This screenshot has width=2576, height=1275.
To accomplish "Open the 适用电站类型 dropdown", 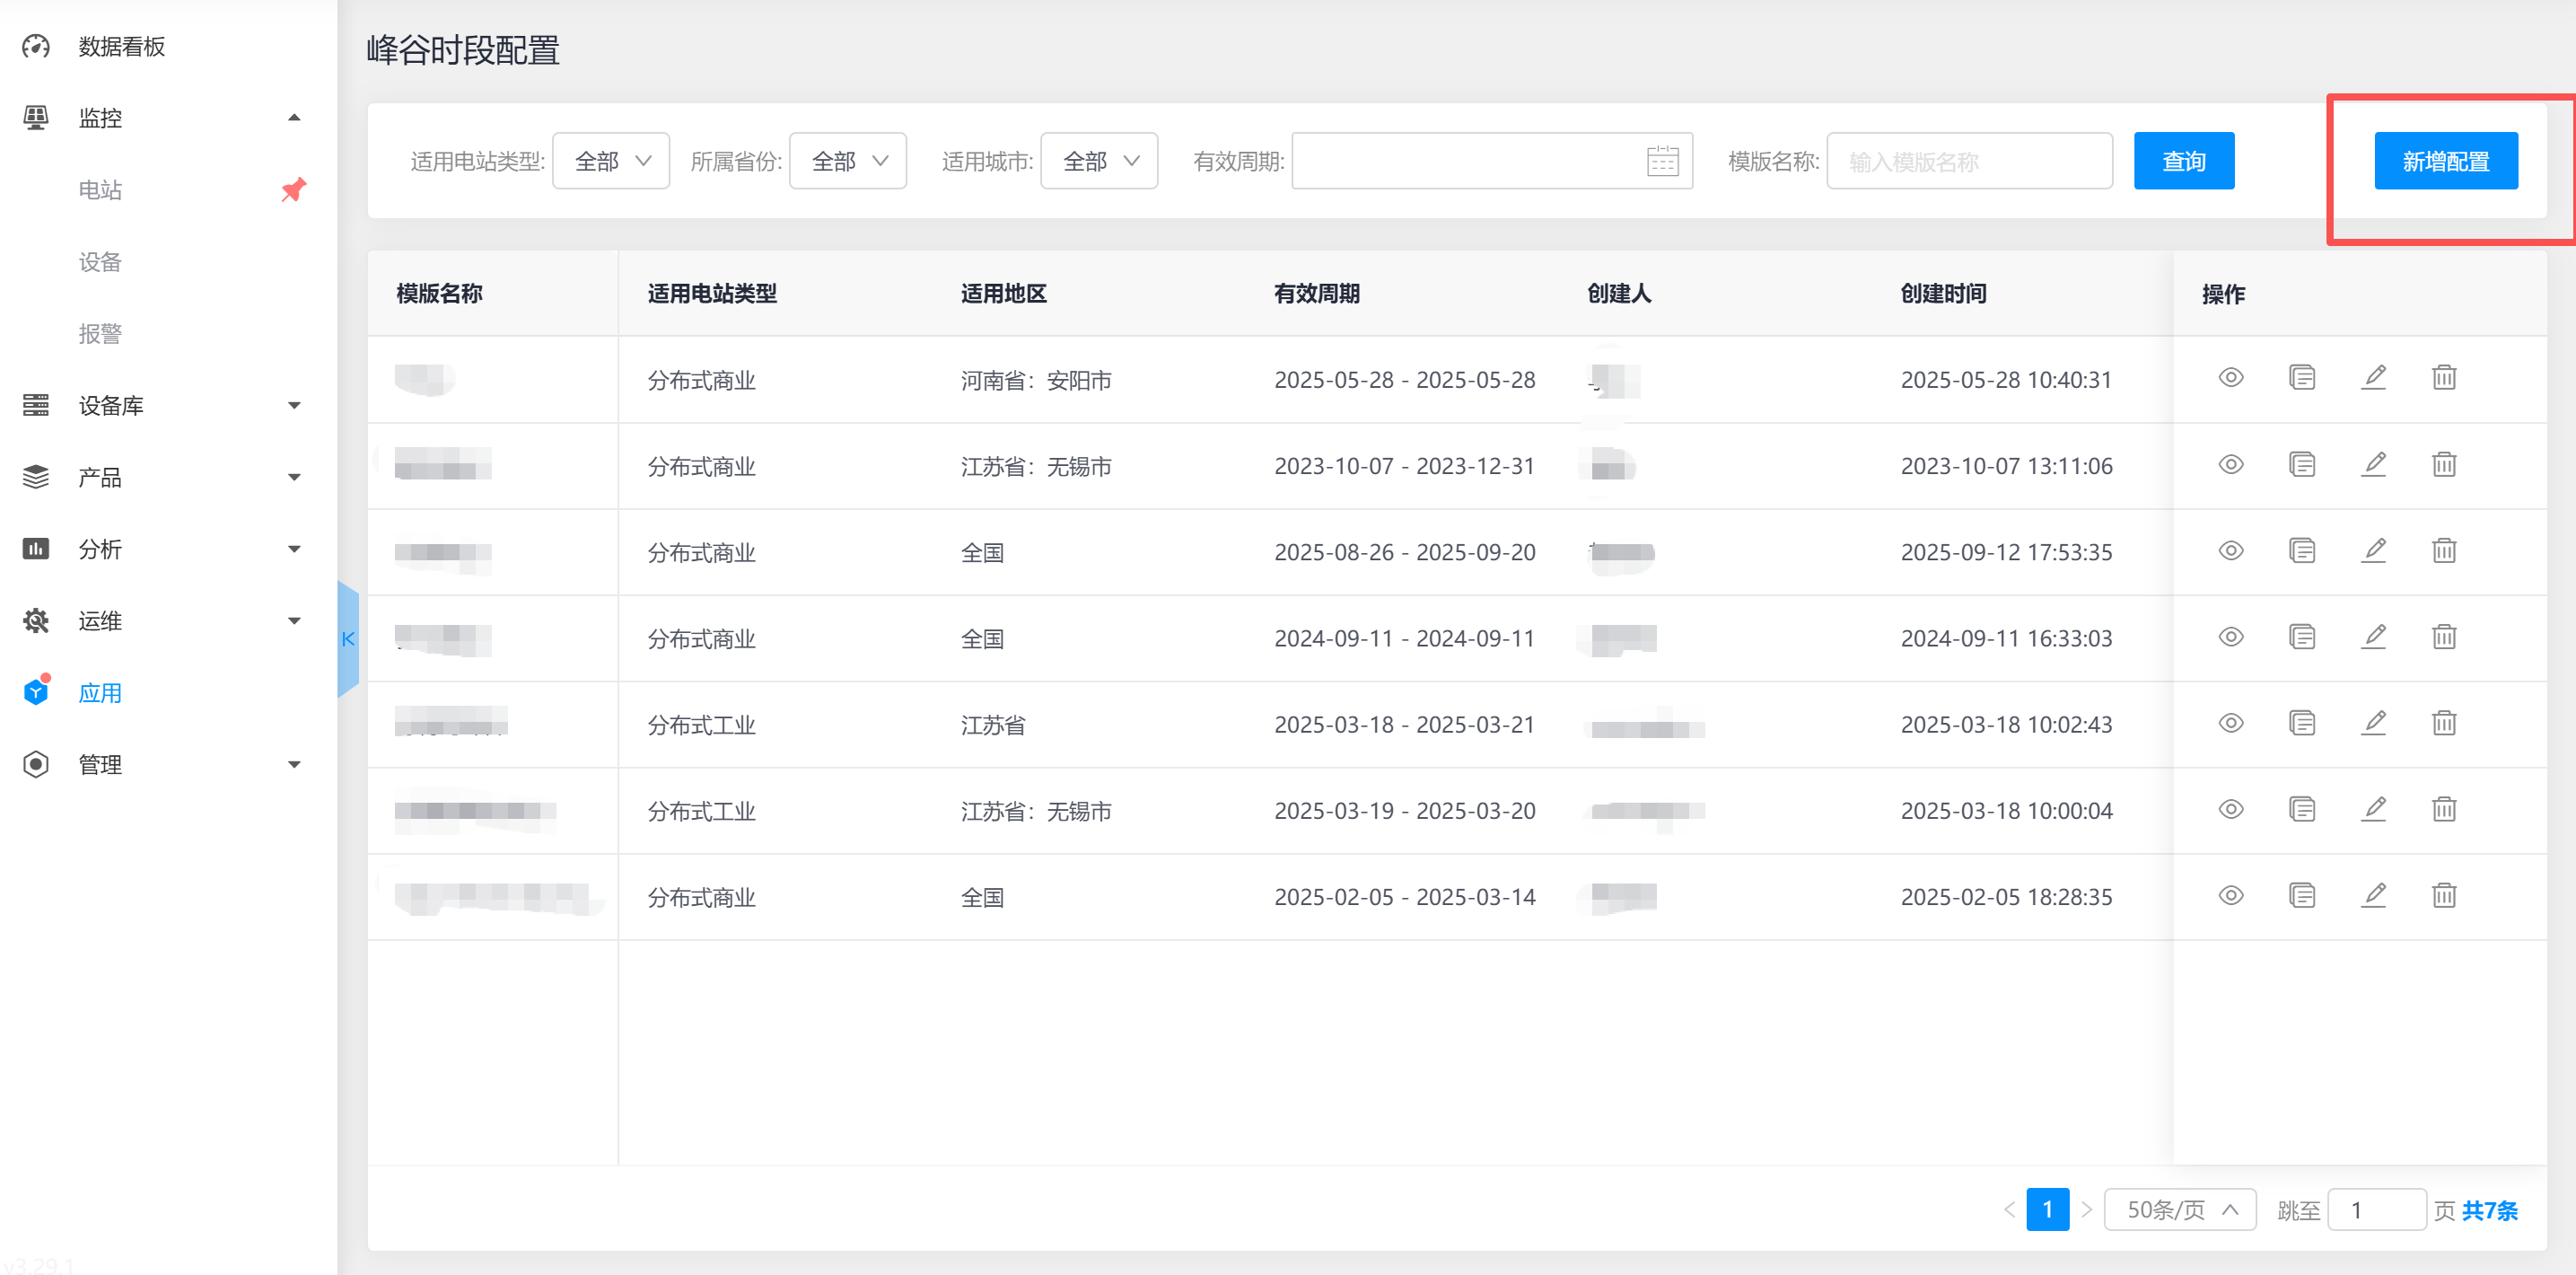I will click(x=611, y=161).
